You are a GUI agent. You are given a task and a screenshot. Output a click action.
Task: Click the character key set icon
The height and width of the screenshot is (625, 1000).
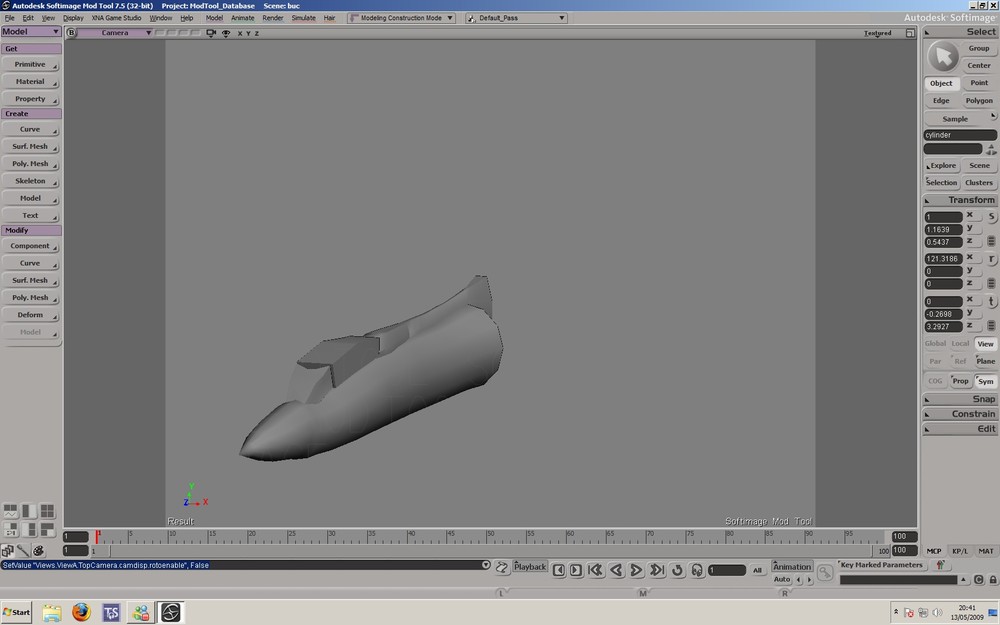[940, 565]
